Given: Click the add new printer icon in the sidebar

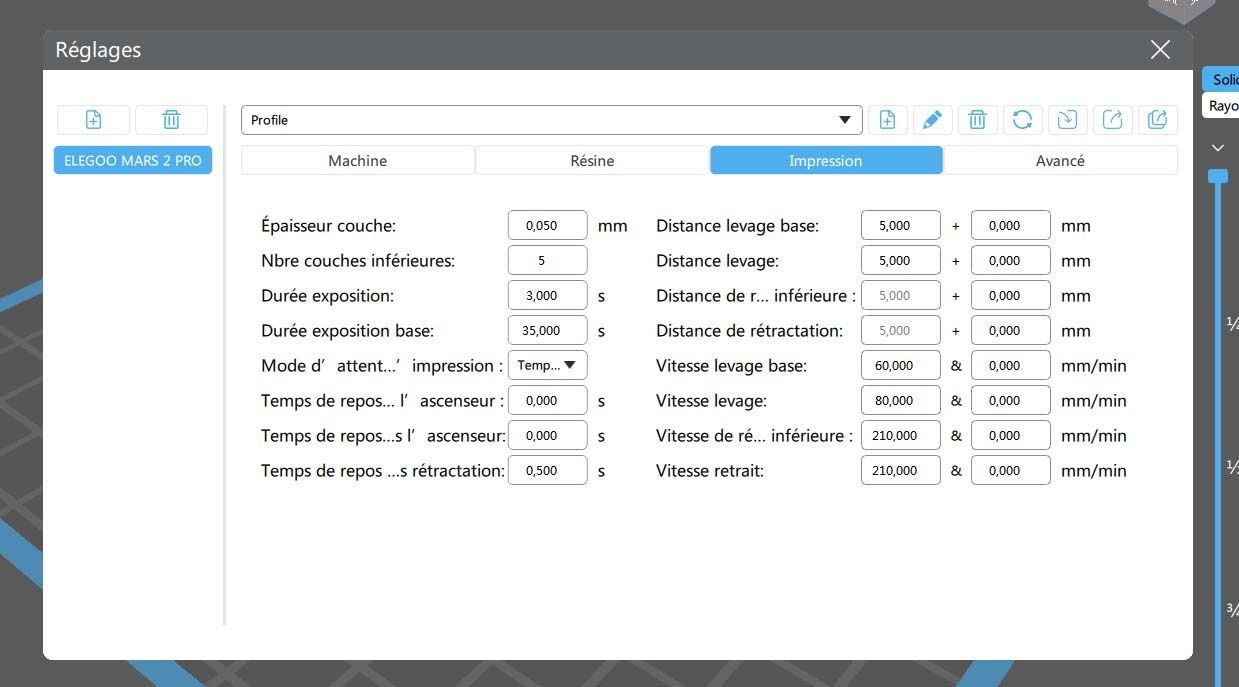Looking at the screenshot, I should (93, 120).
